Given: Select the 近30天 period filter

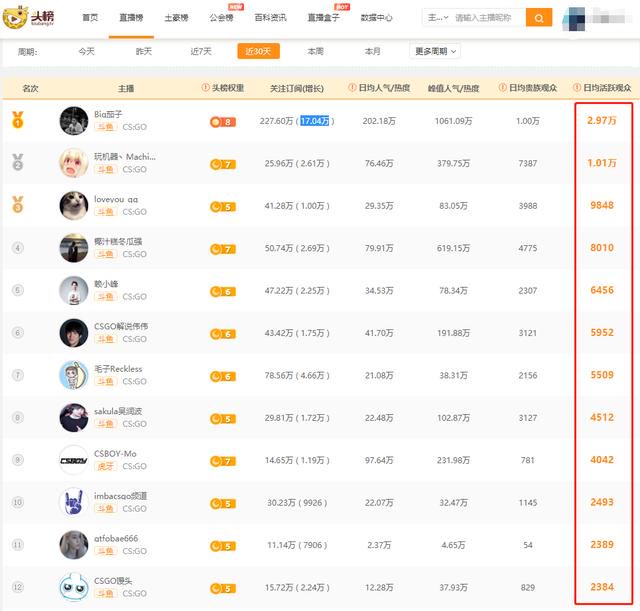Looking at the screenshot, I should click(258, 51).
